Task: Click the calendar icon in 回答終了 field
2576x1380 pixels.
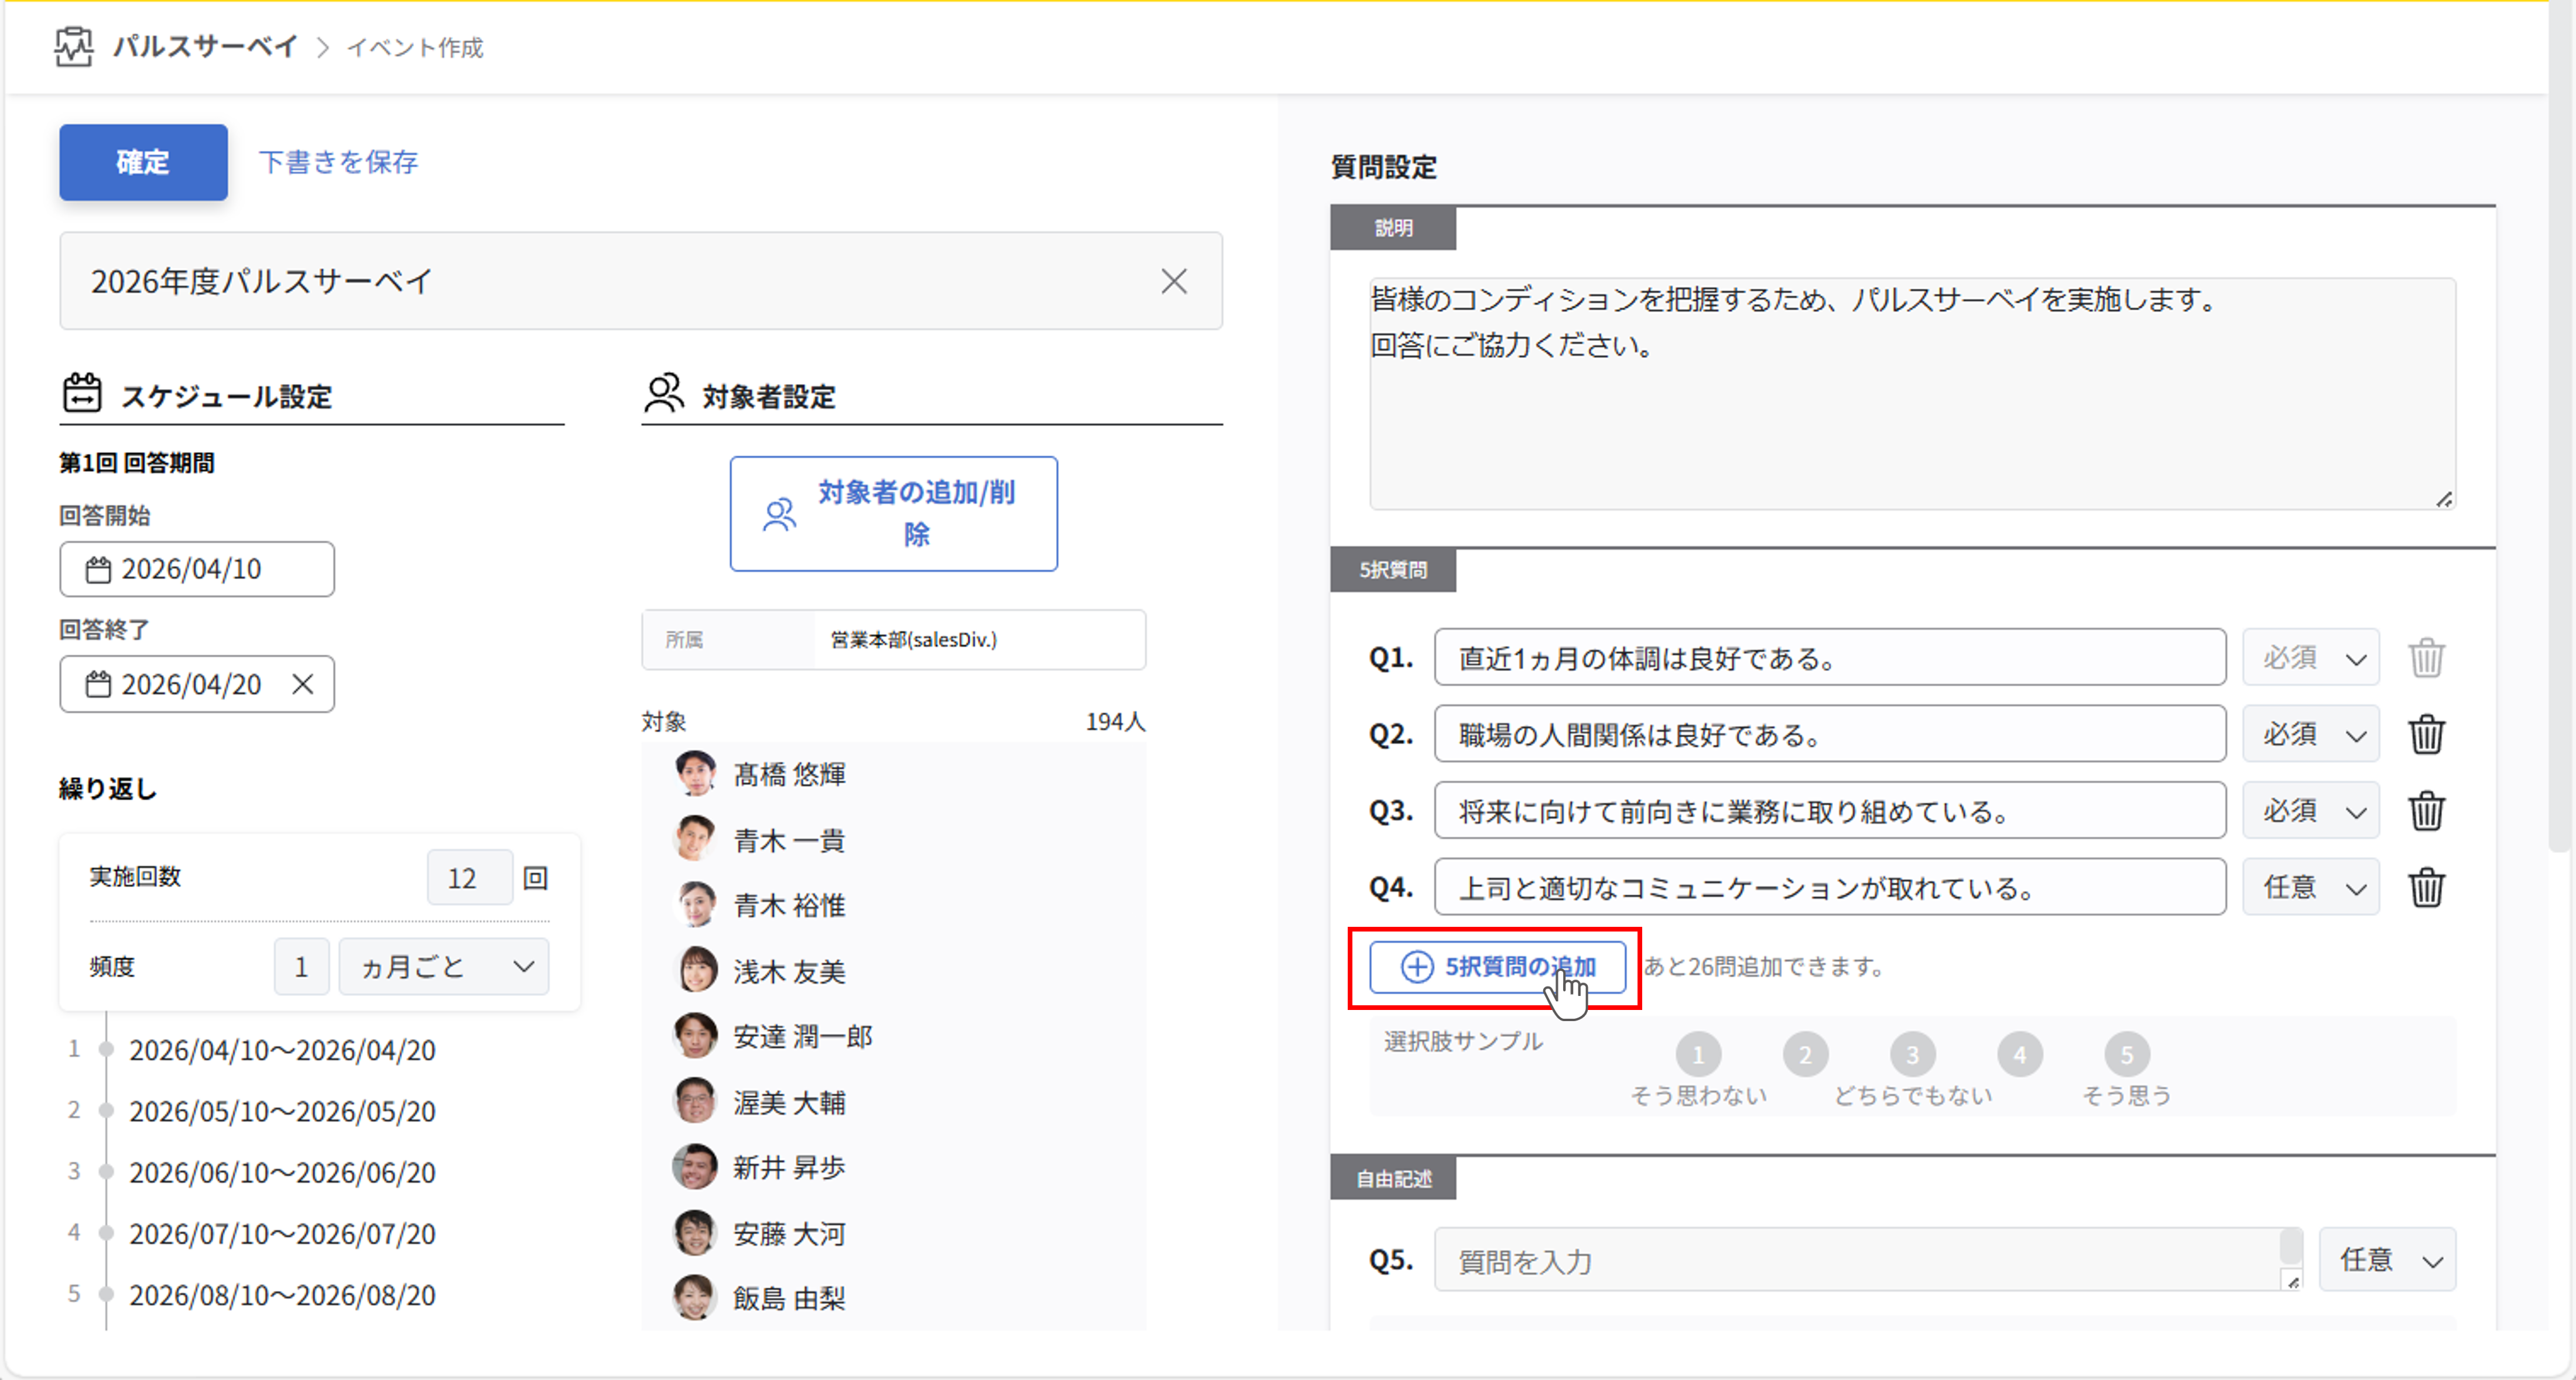Action: point(97,684)
